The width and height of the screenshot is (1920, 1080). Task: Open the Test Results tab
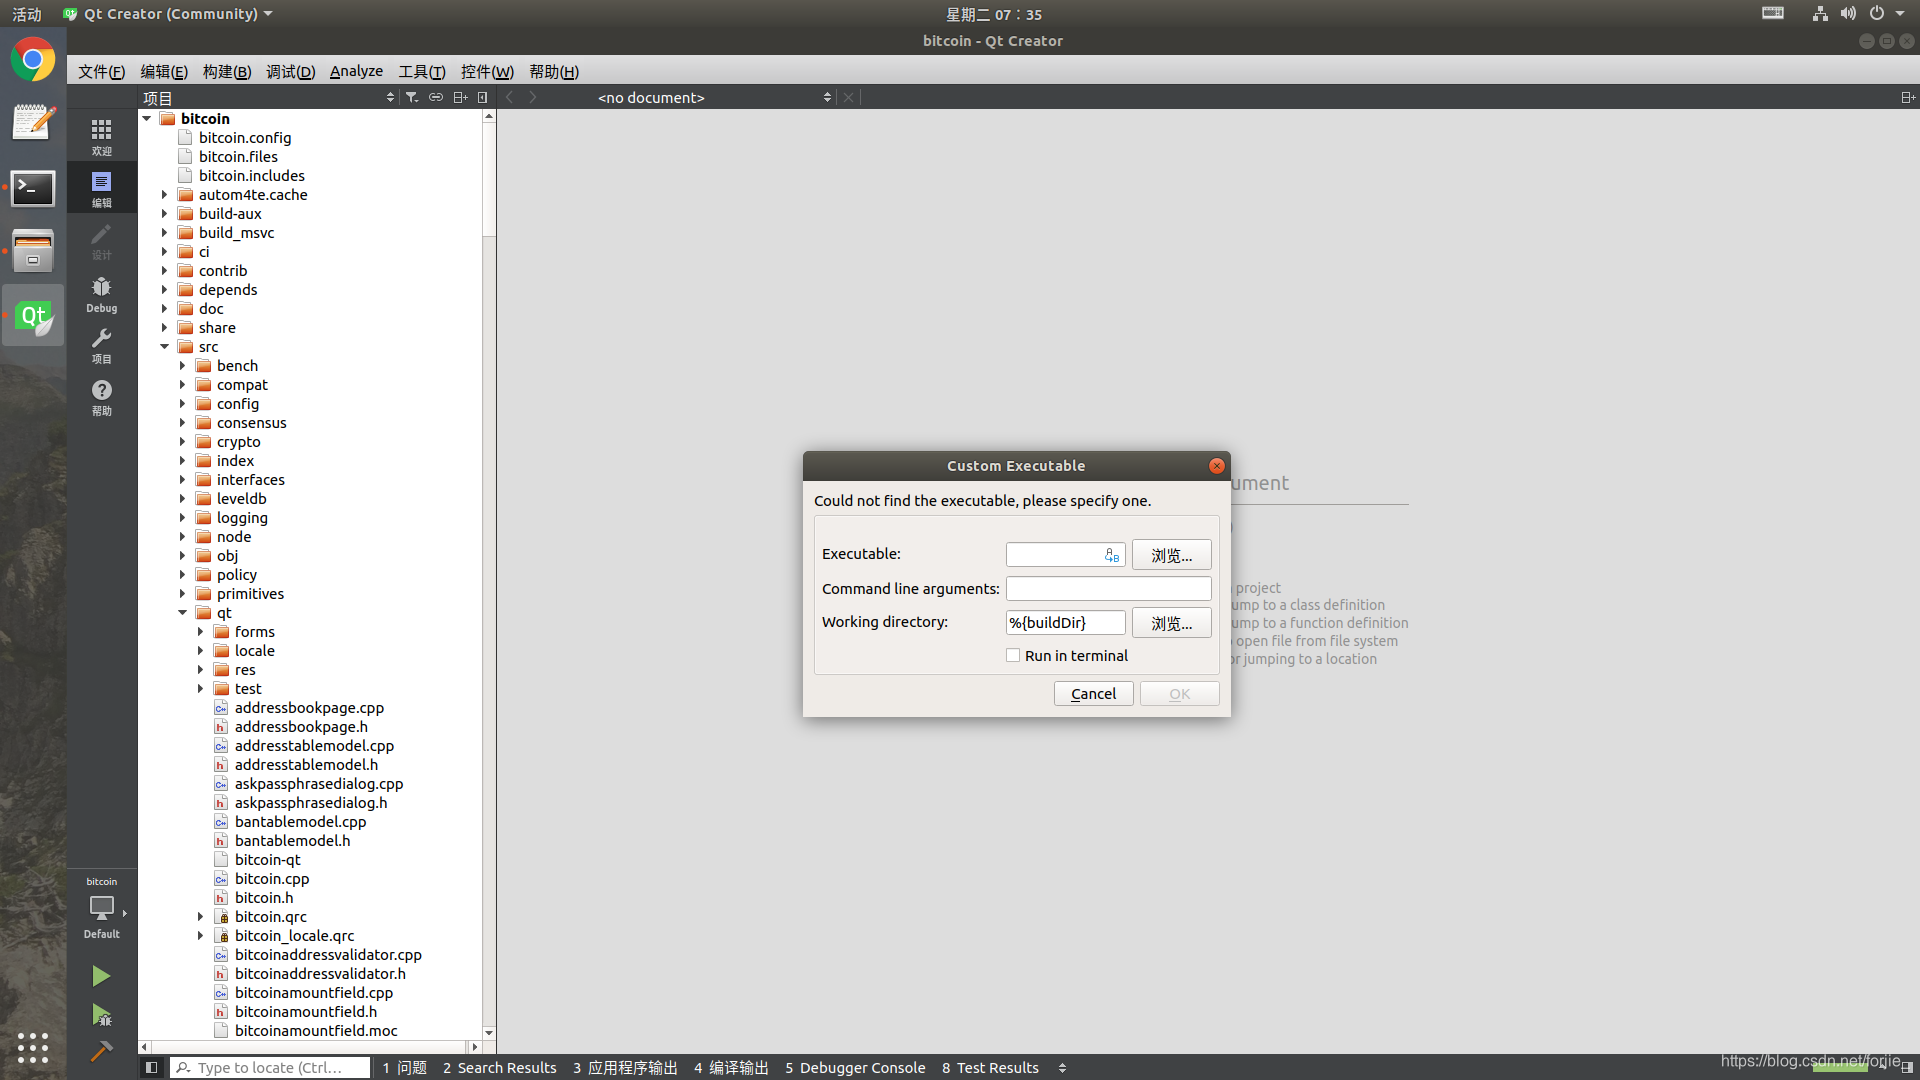(x=990, y=1067)
